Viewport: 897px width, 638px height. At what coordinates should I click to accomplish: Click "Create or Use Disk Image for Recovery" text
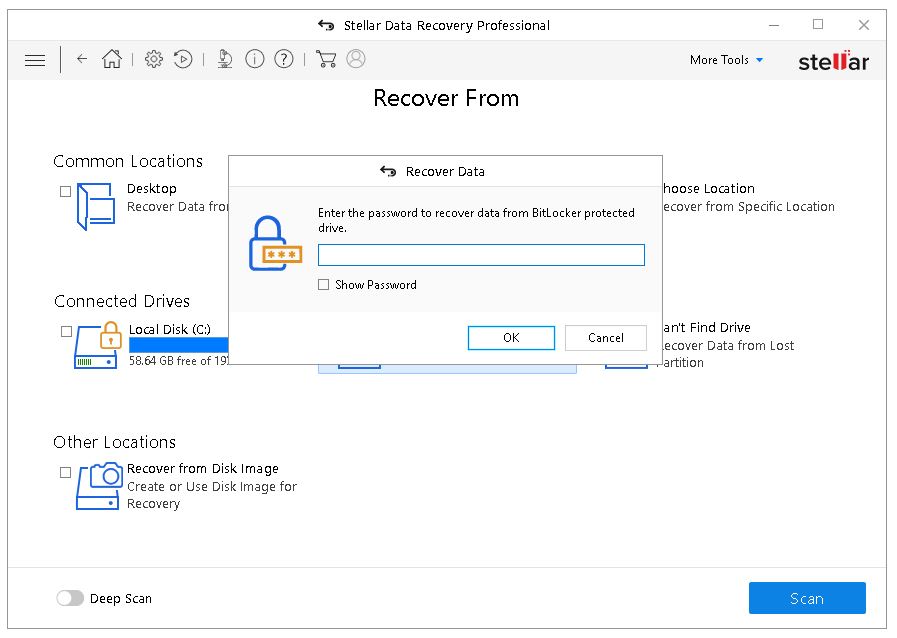212,495
